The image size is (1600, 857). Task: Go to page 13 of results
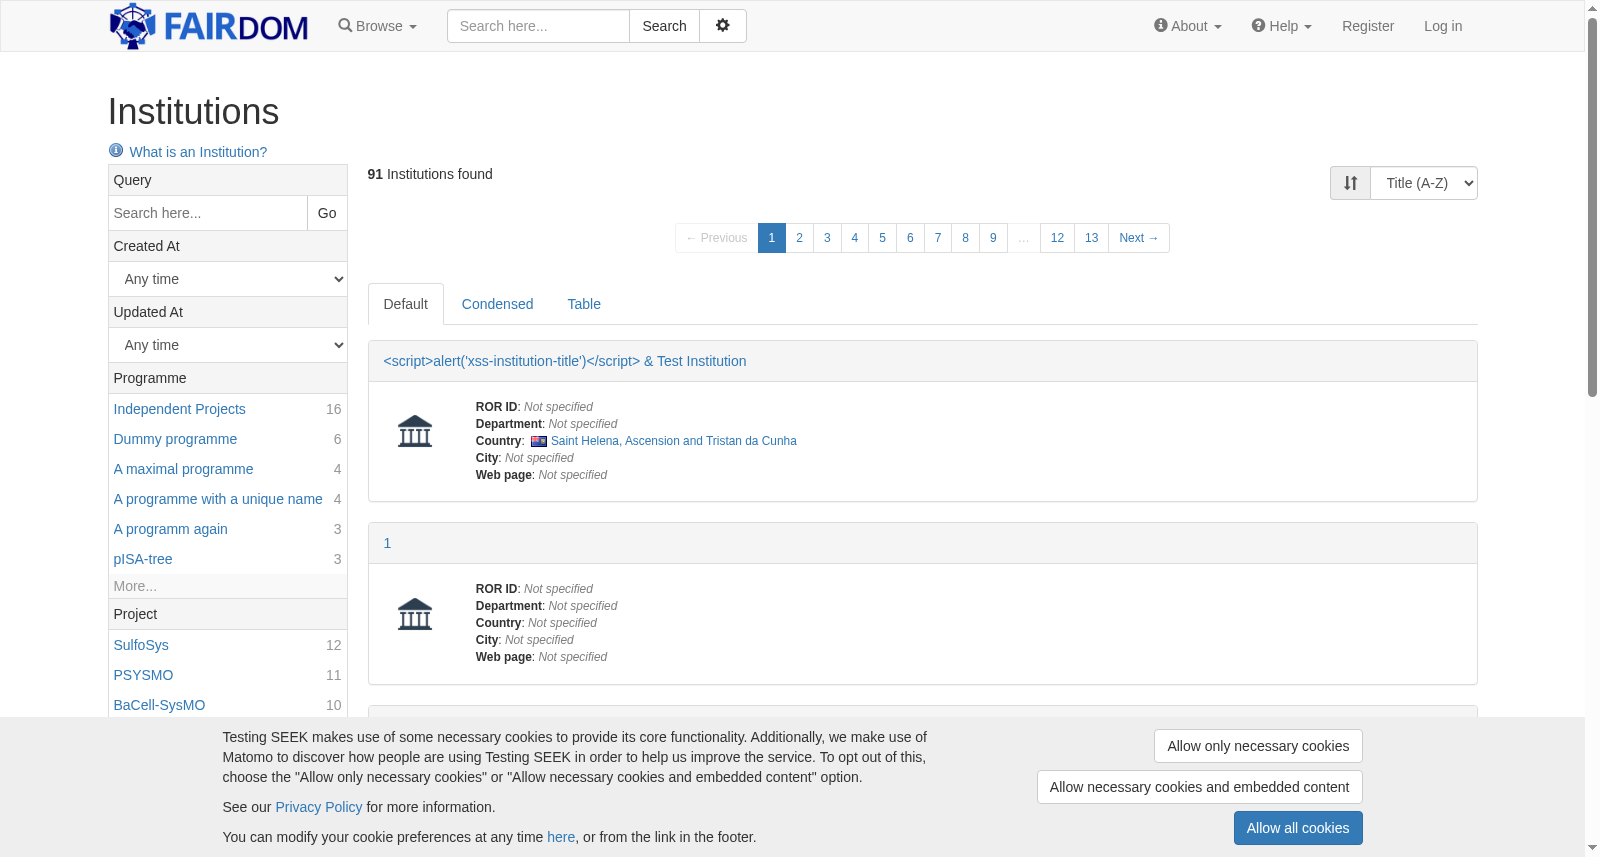tap(1091, 238)
